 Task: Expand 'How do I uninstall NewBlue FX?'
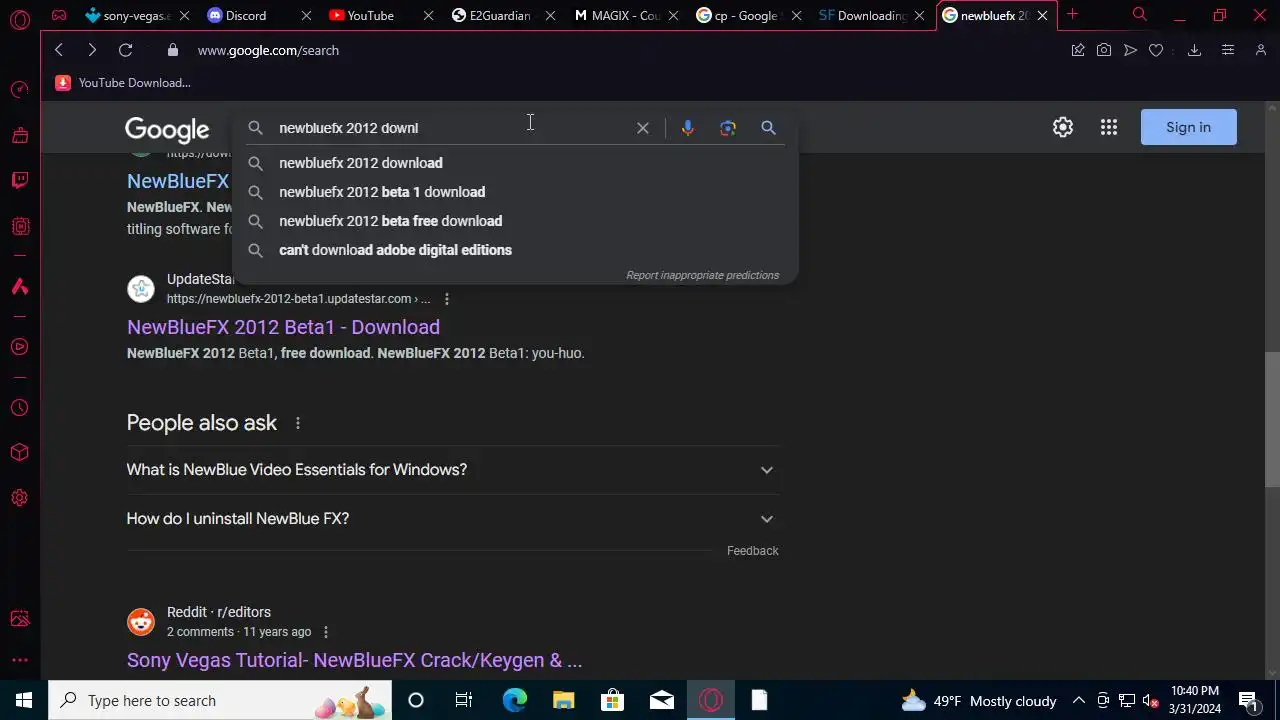point(452,519)
